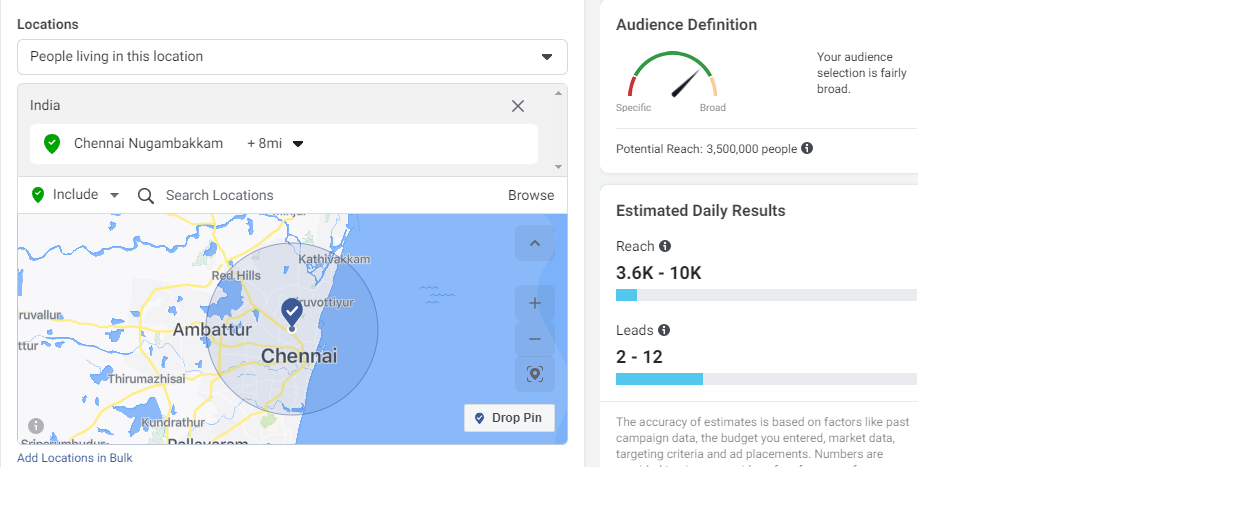Image resolution: width=1240 pixels, height=526 pixels.
Task: Click the map locate target icon
Action: [535, 374]
